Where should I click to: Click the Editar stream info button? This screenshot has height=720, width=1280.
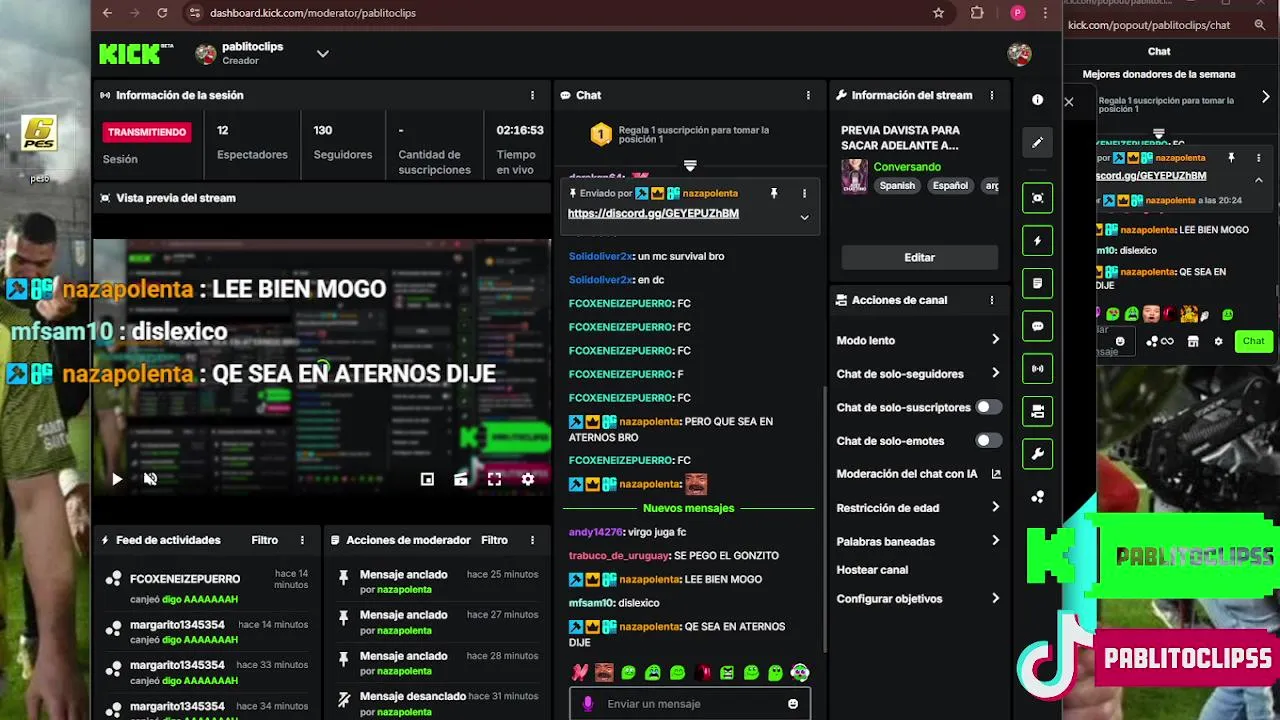[x=919, y=257]
